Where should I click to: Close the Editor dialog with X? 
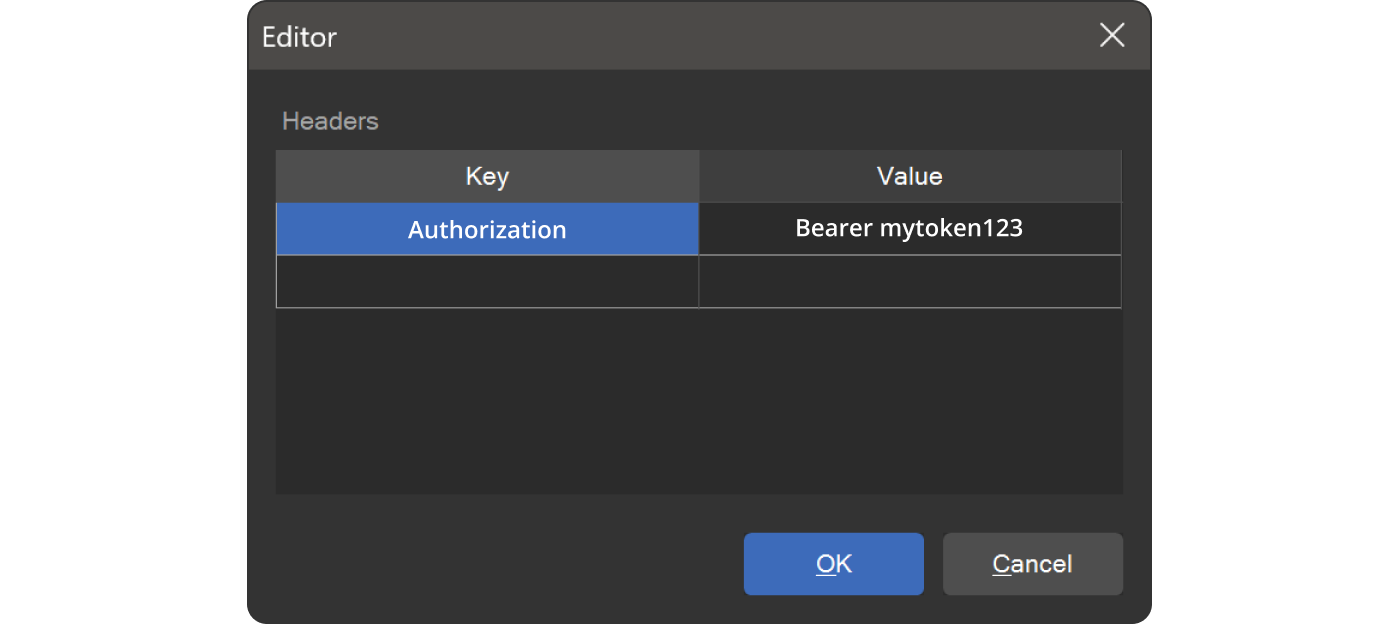tap(1112, 36)
